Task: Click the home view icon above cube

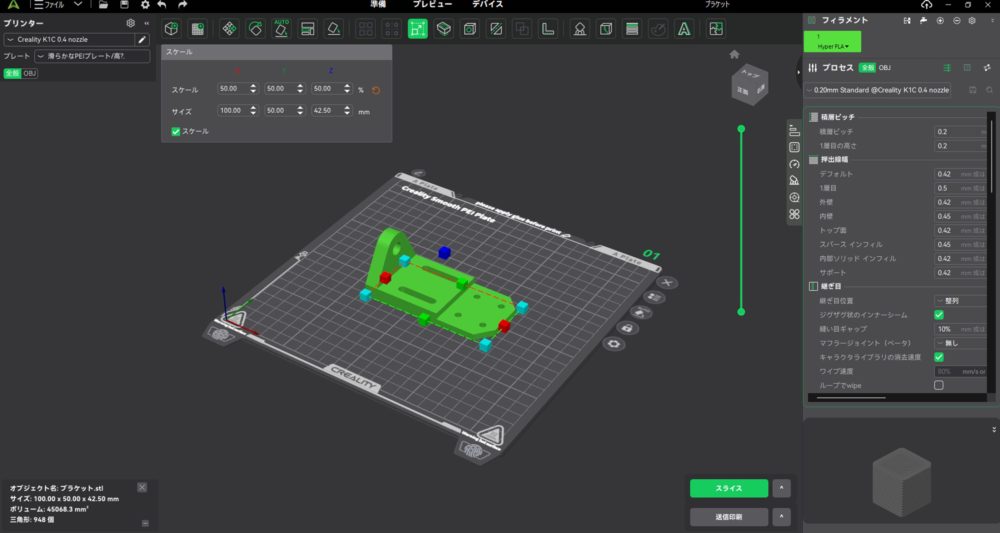Action: point(735,54)
